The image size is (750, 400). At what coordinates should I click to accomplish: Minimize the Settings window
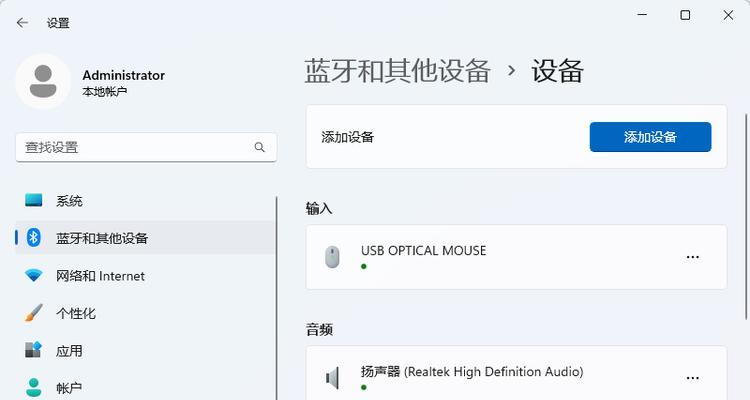click(x=642, y=15)
